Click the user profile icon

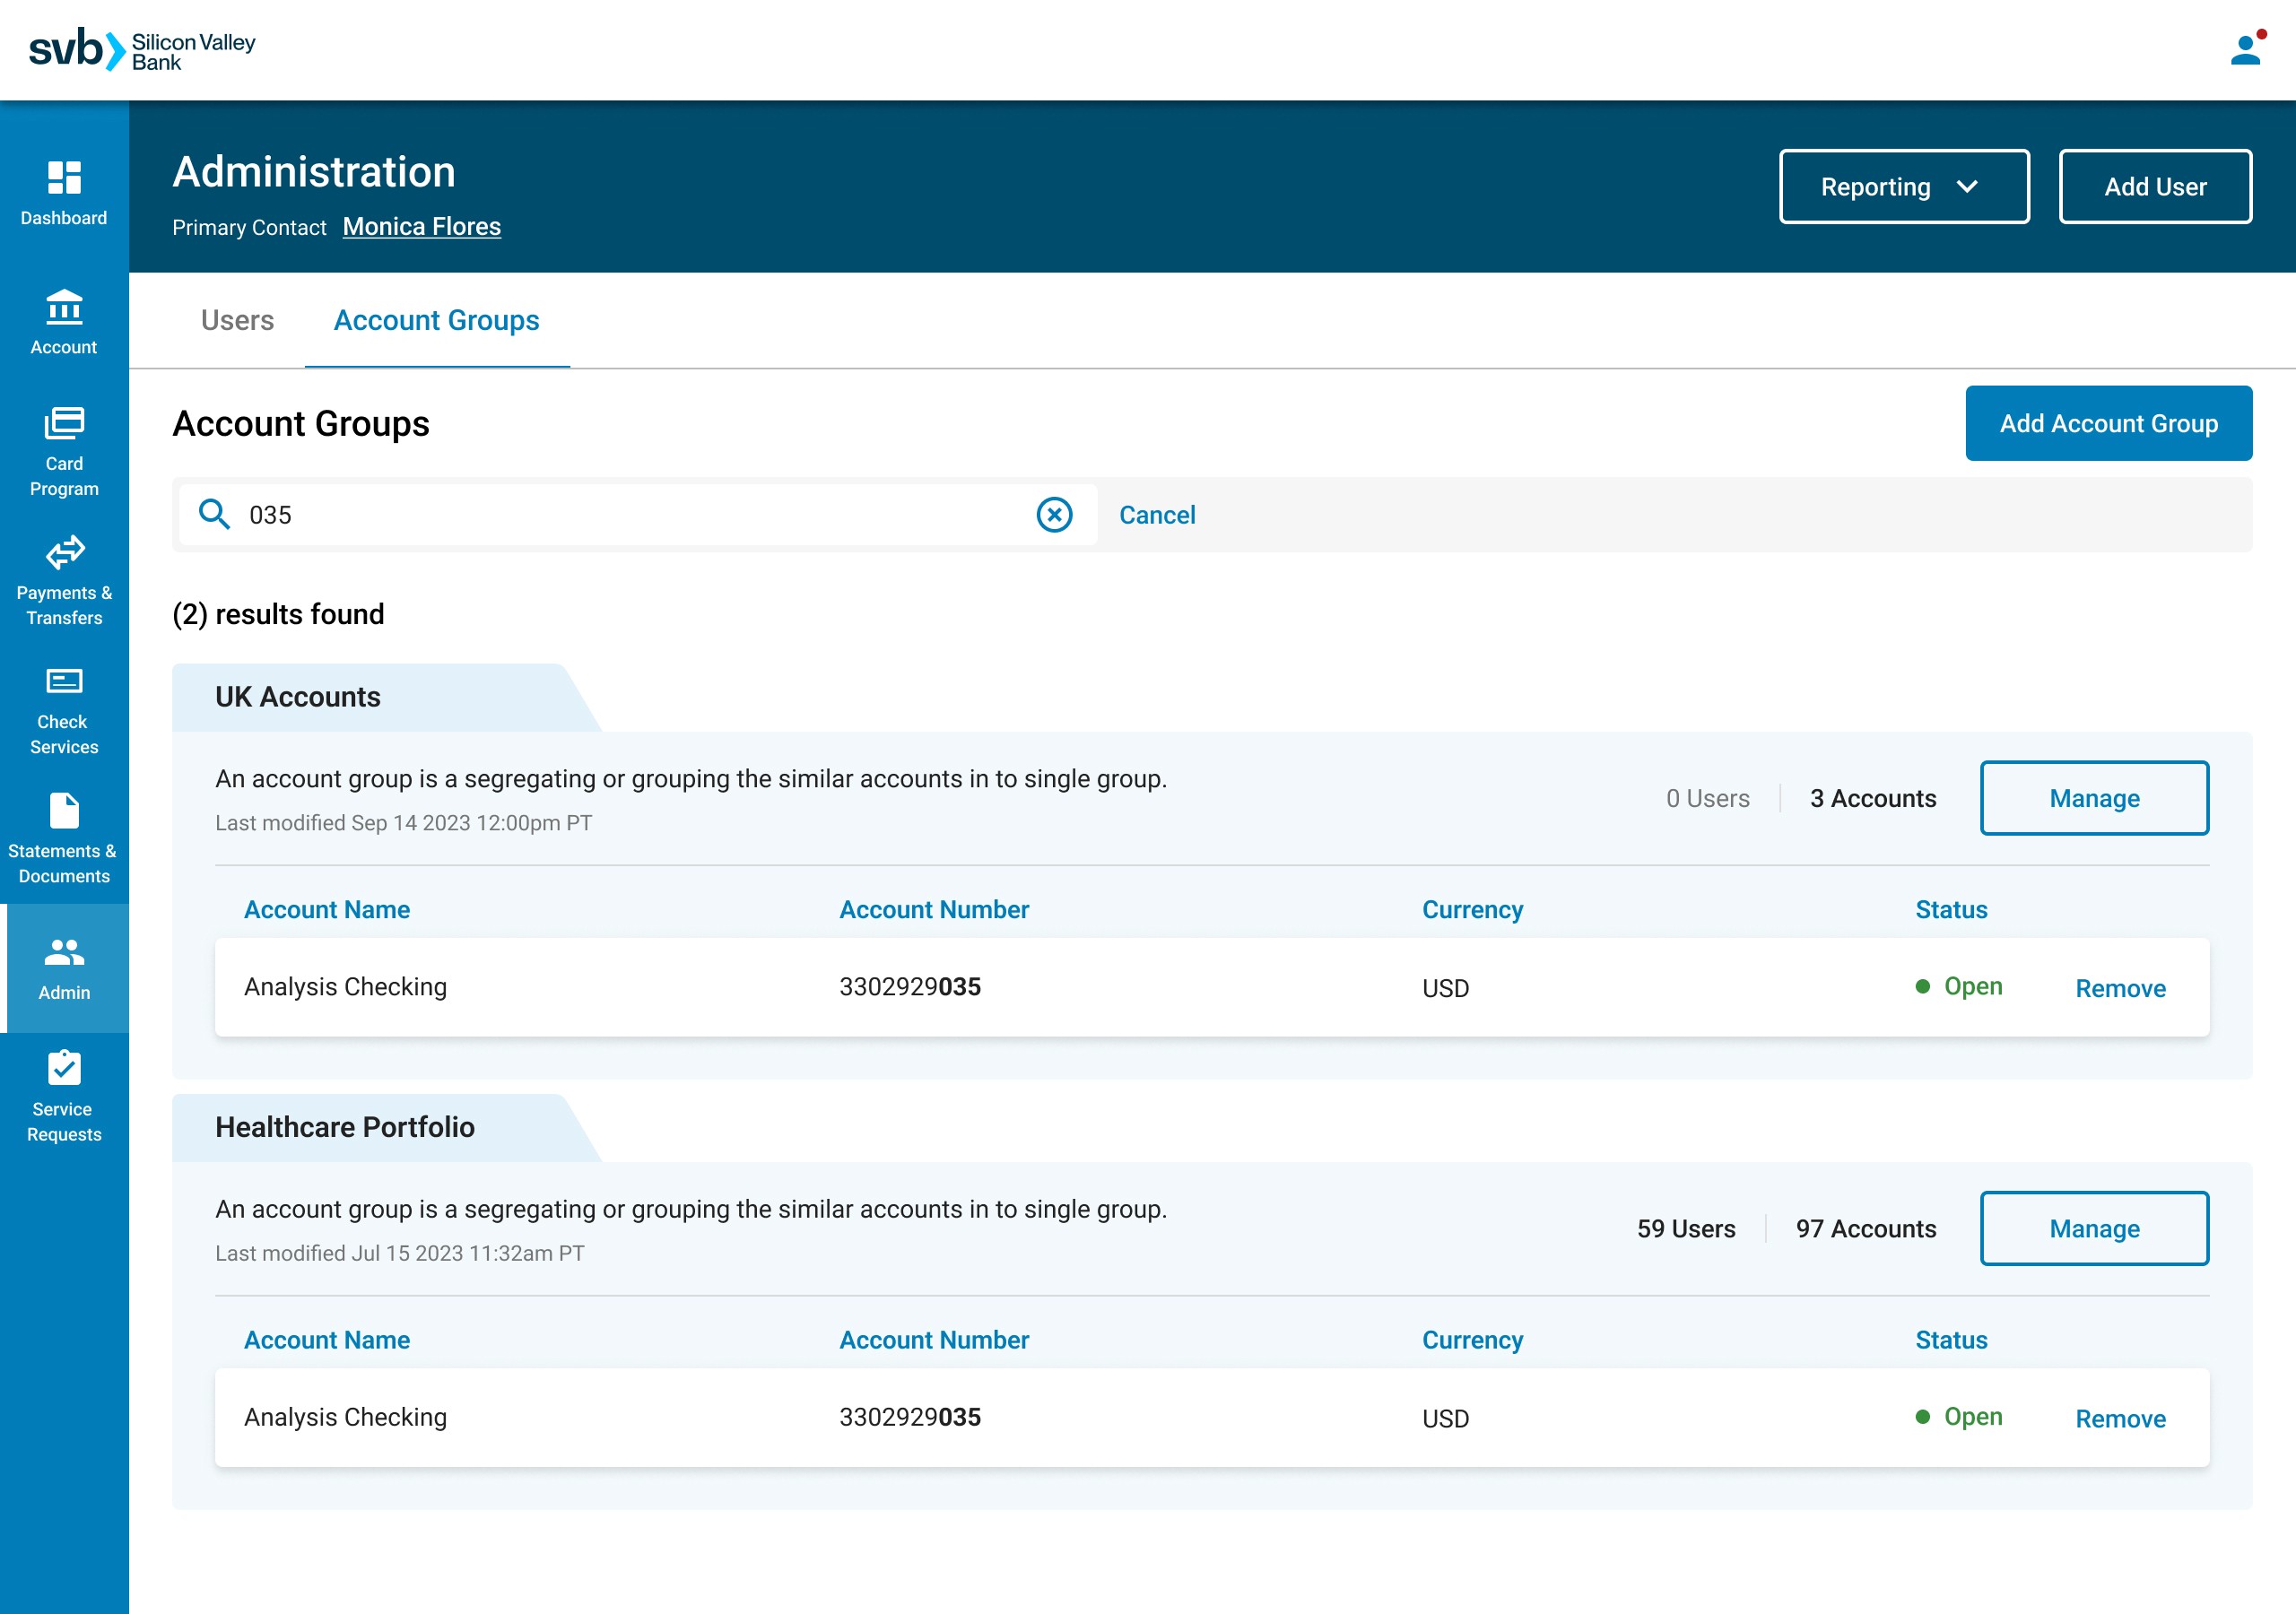pyautogui.click(x=2245, y=50)
